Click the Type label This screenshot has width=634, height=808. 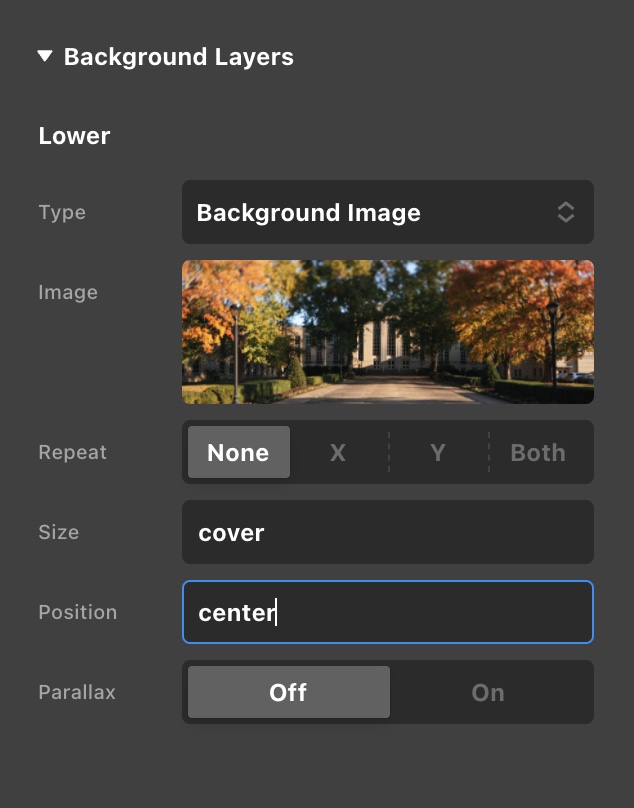(x=62, y=212)
